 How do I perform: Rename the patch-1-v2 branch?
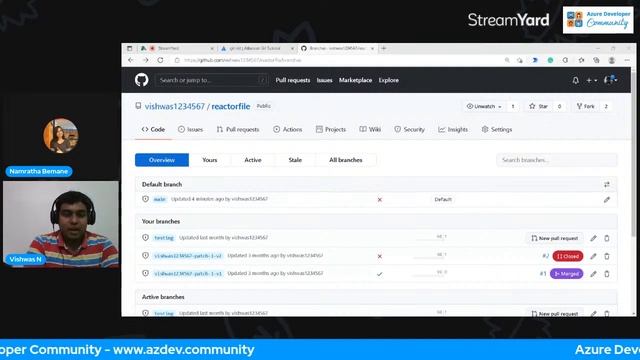[593, 256]
